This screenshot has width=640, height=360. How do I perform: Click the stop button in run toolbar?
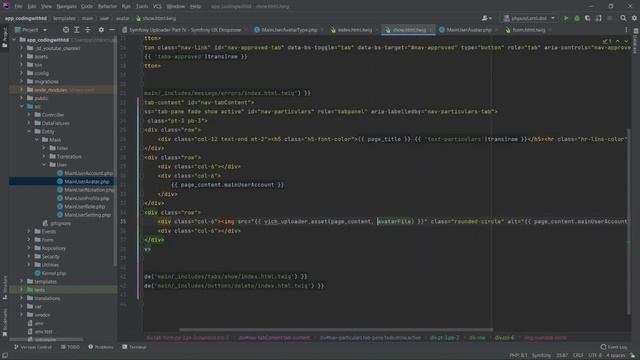[610, 18]
